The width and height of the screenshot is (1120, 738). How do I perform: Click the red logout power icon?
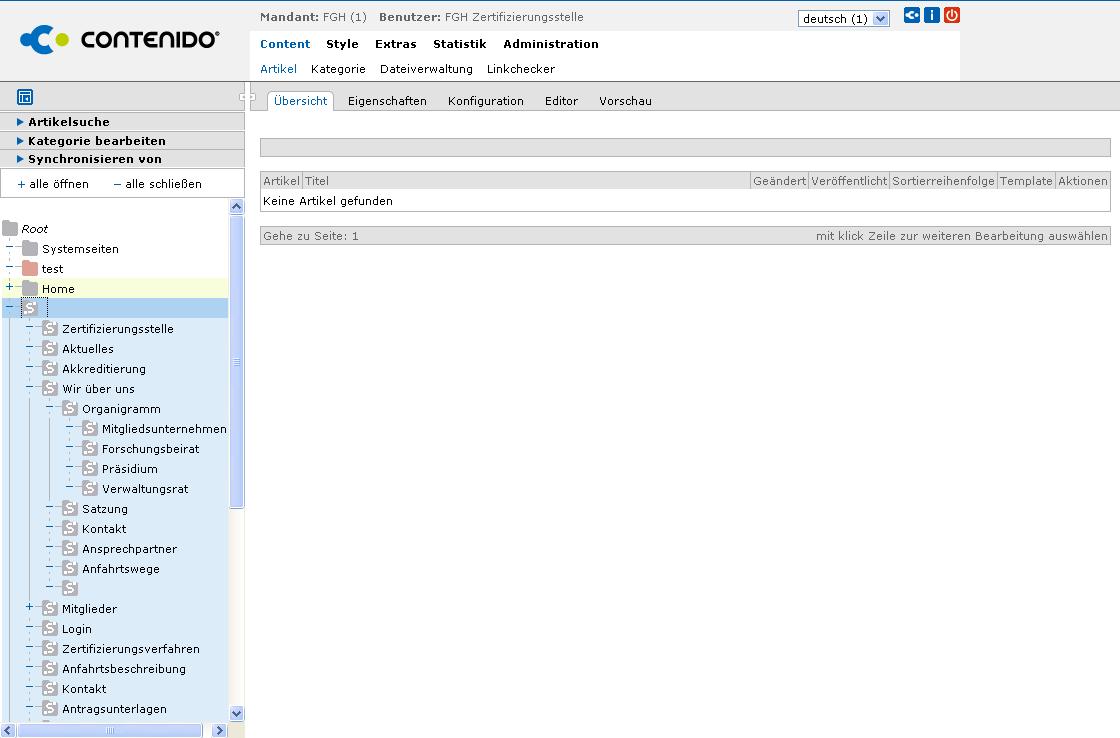pyautogui.click(x=952, y=15)
